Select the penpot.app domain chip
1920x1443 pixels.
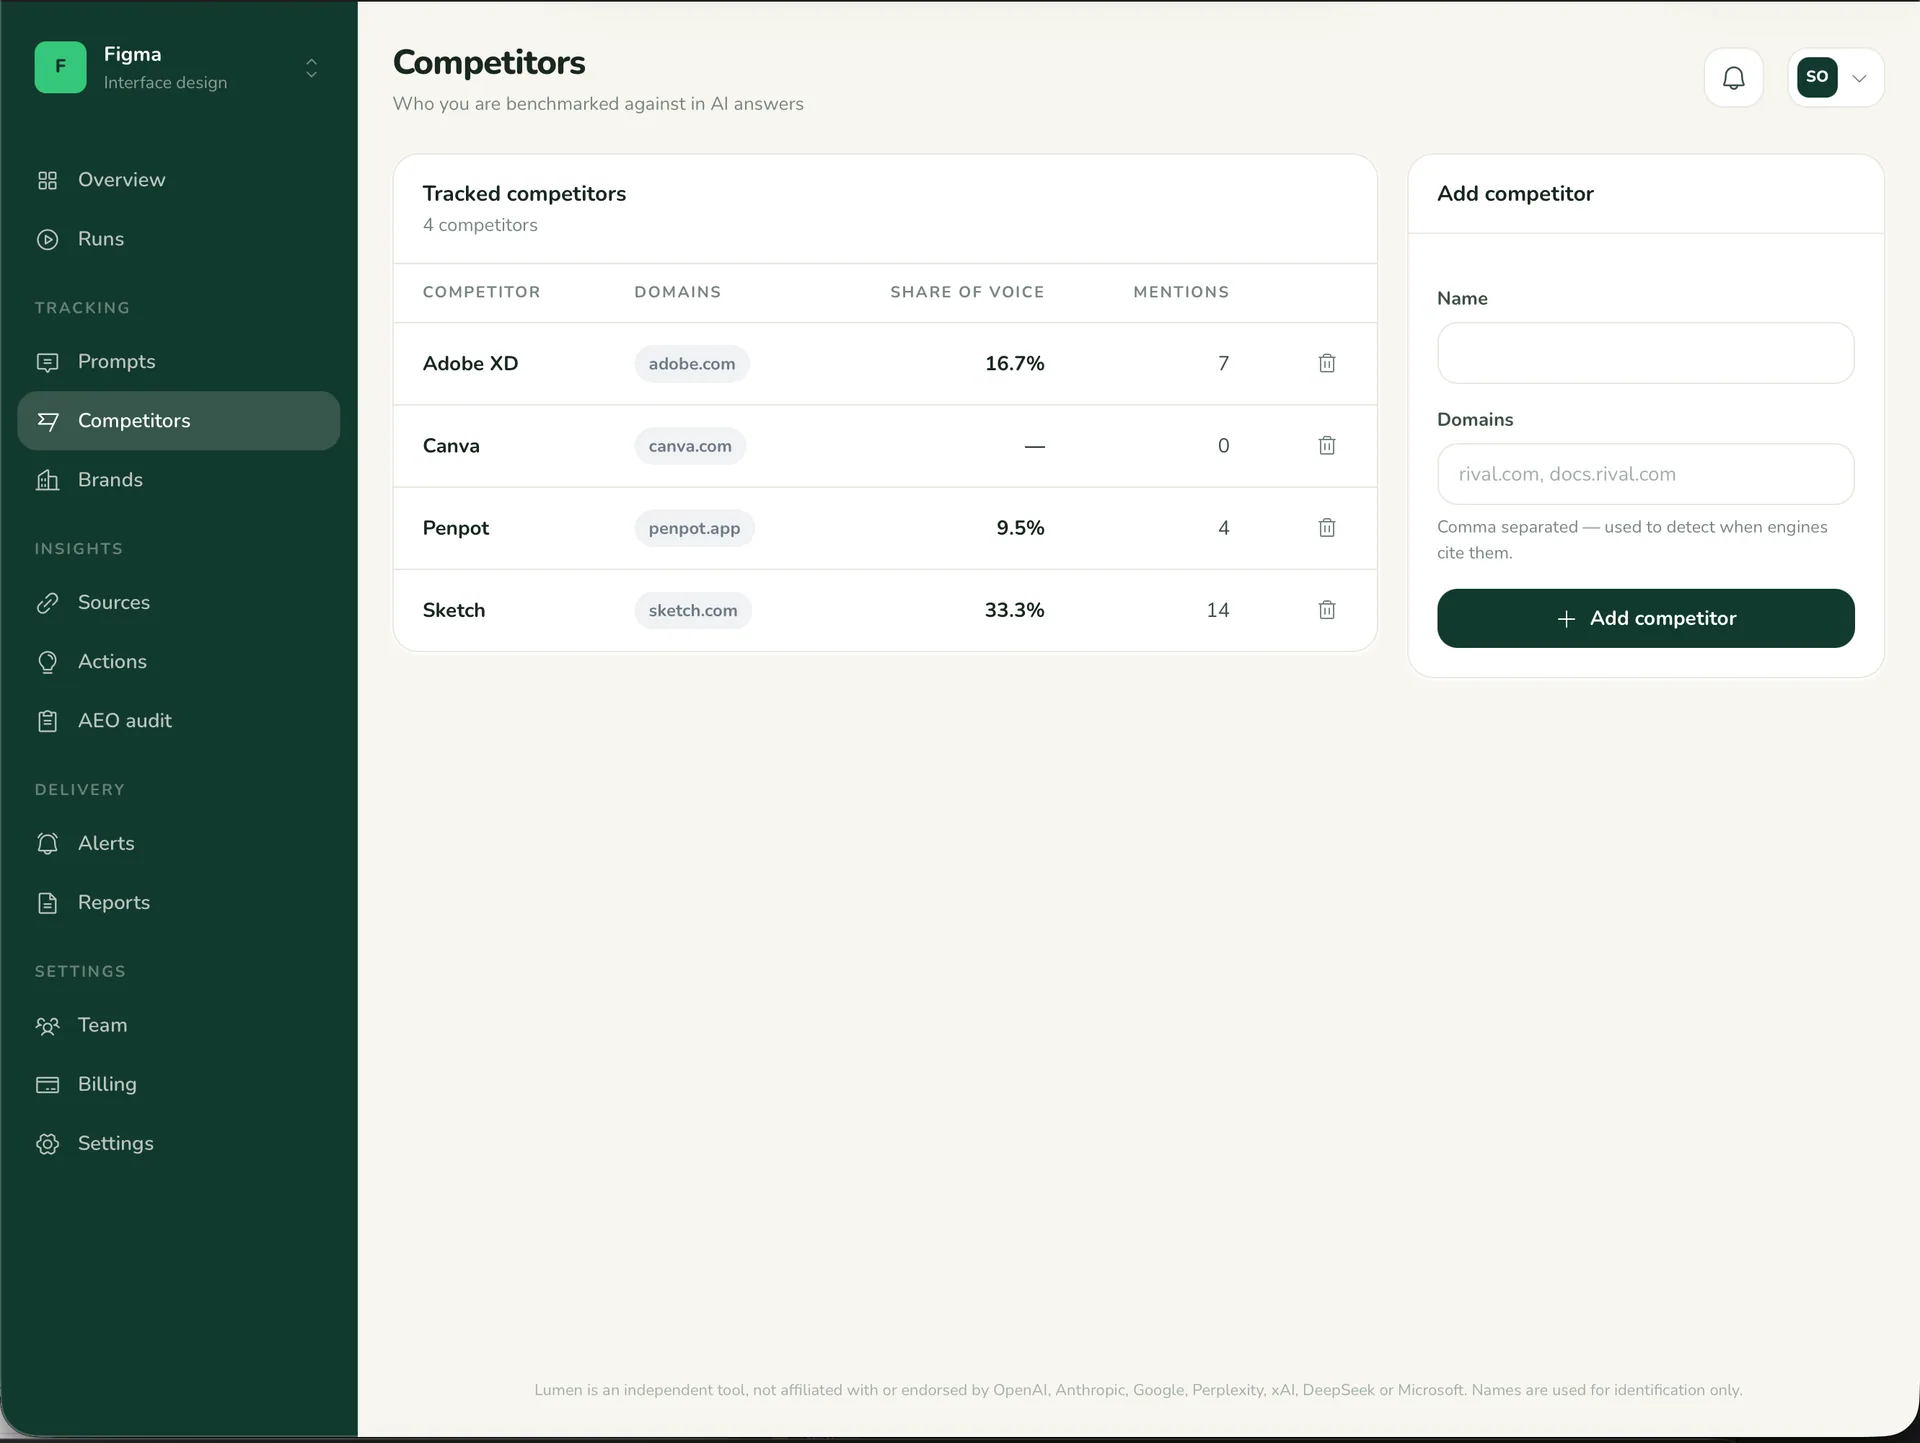pyautogui.click(x=694, y=528)
